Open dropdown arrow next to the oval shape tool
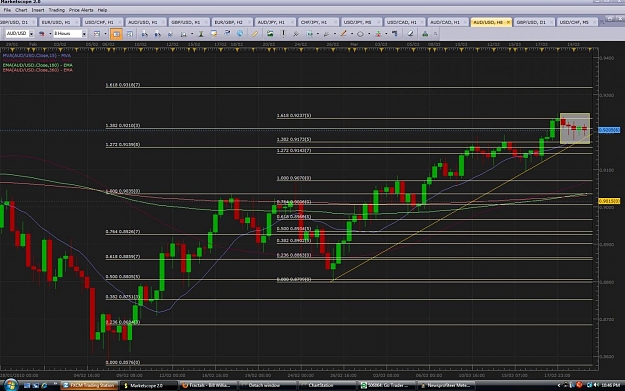Viewport: 625px width, 391px height. (x=369, y=34)
